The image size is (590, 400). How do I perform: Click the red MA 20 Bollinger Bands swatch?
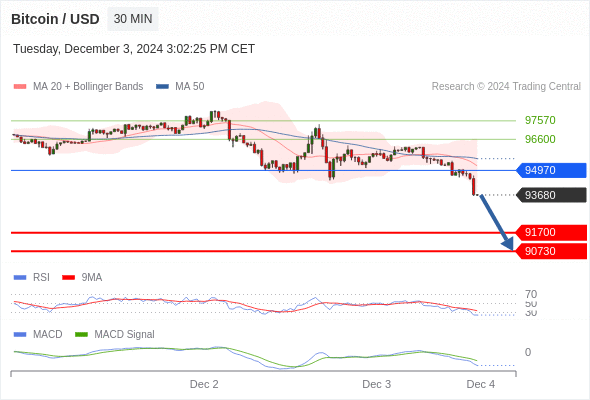coord(20,87)
